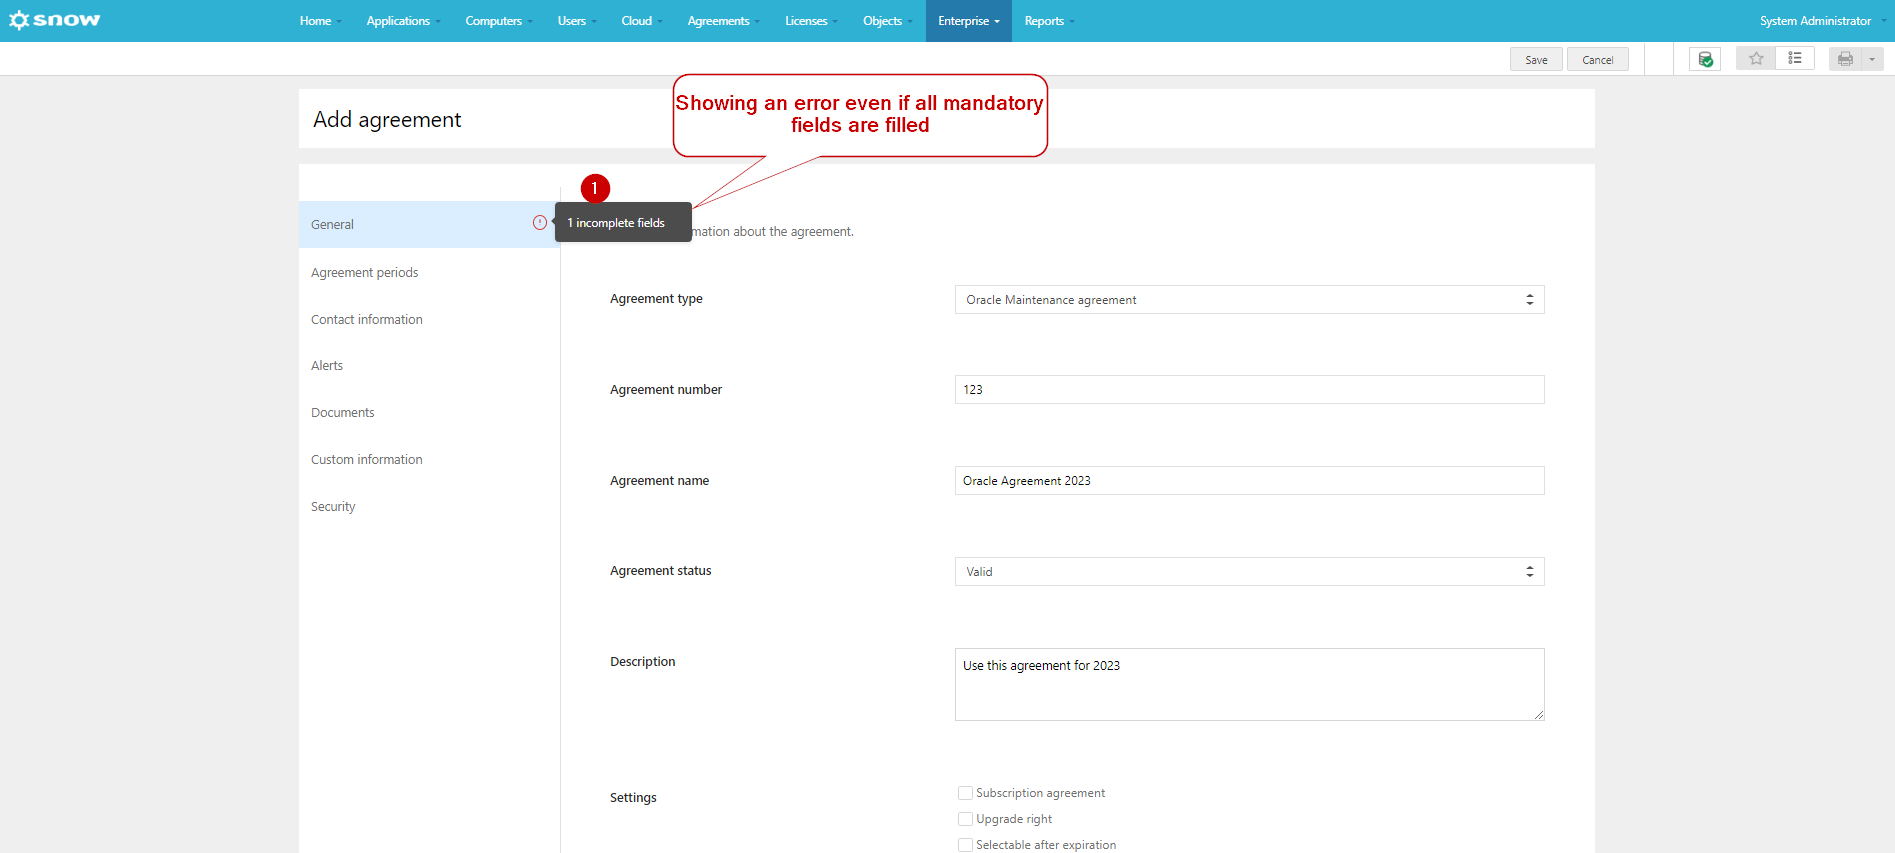The height and width of the screenshot is (853, 1895).
Task: Click the Add agreement heading
Action: 387,120
